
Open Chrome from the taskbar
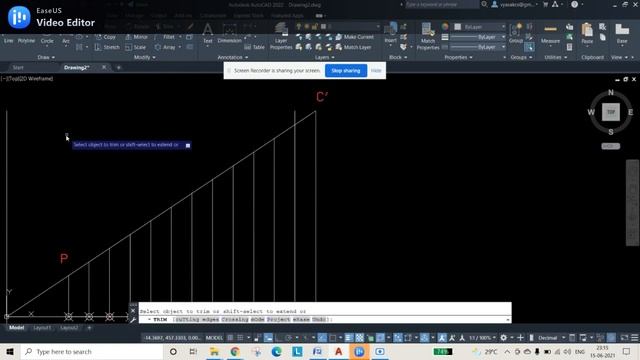point(235,352)
